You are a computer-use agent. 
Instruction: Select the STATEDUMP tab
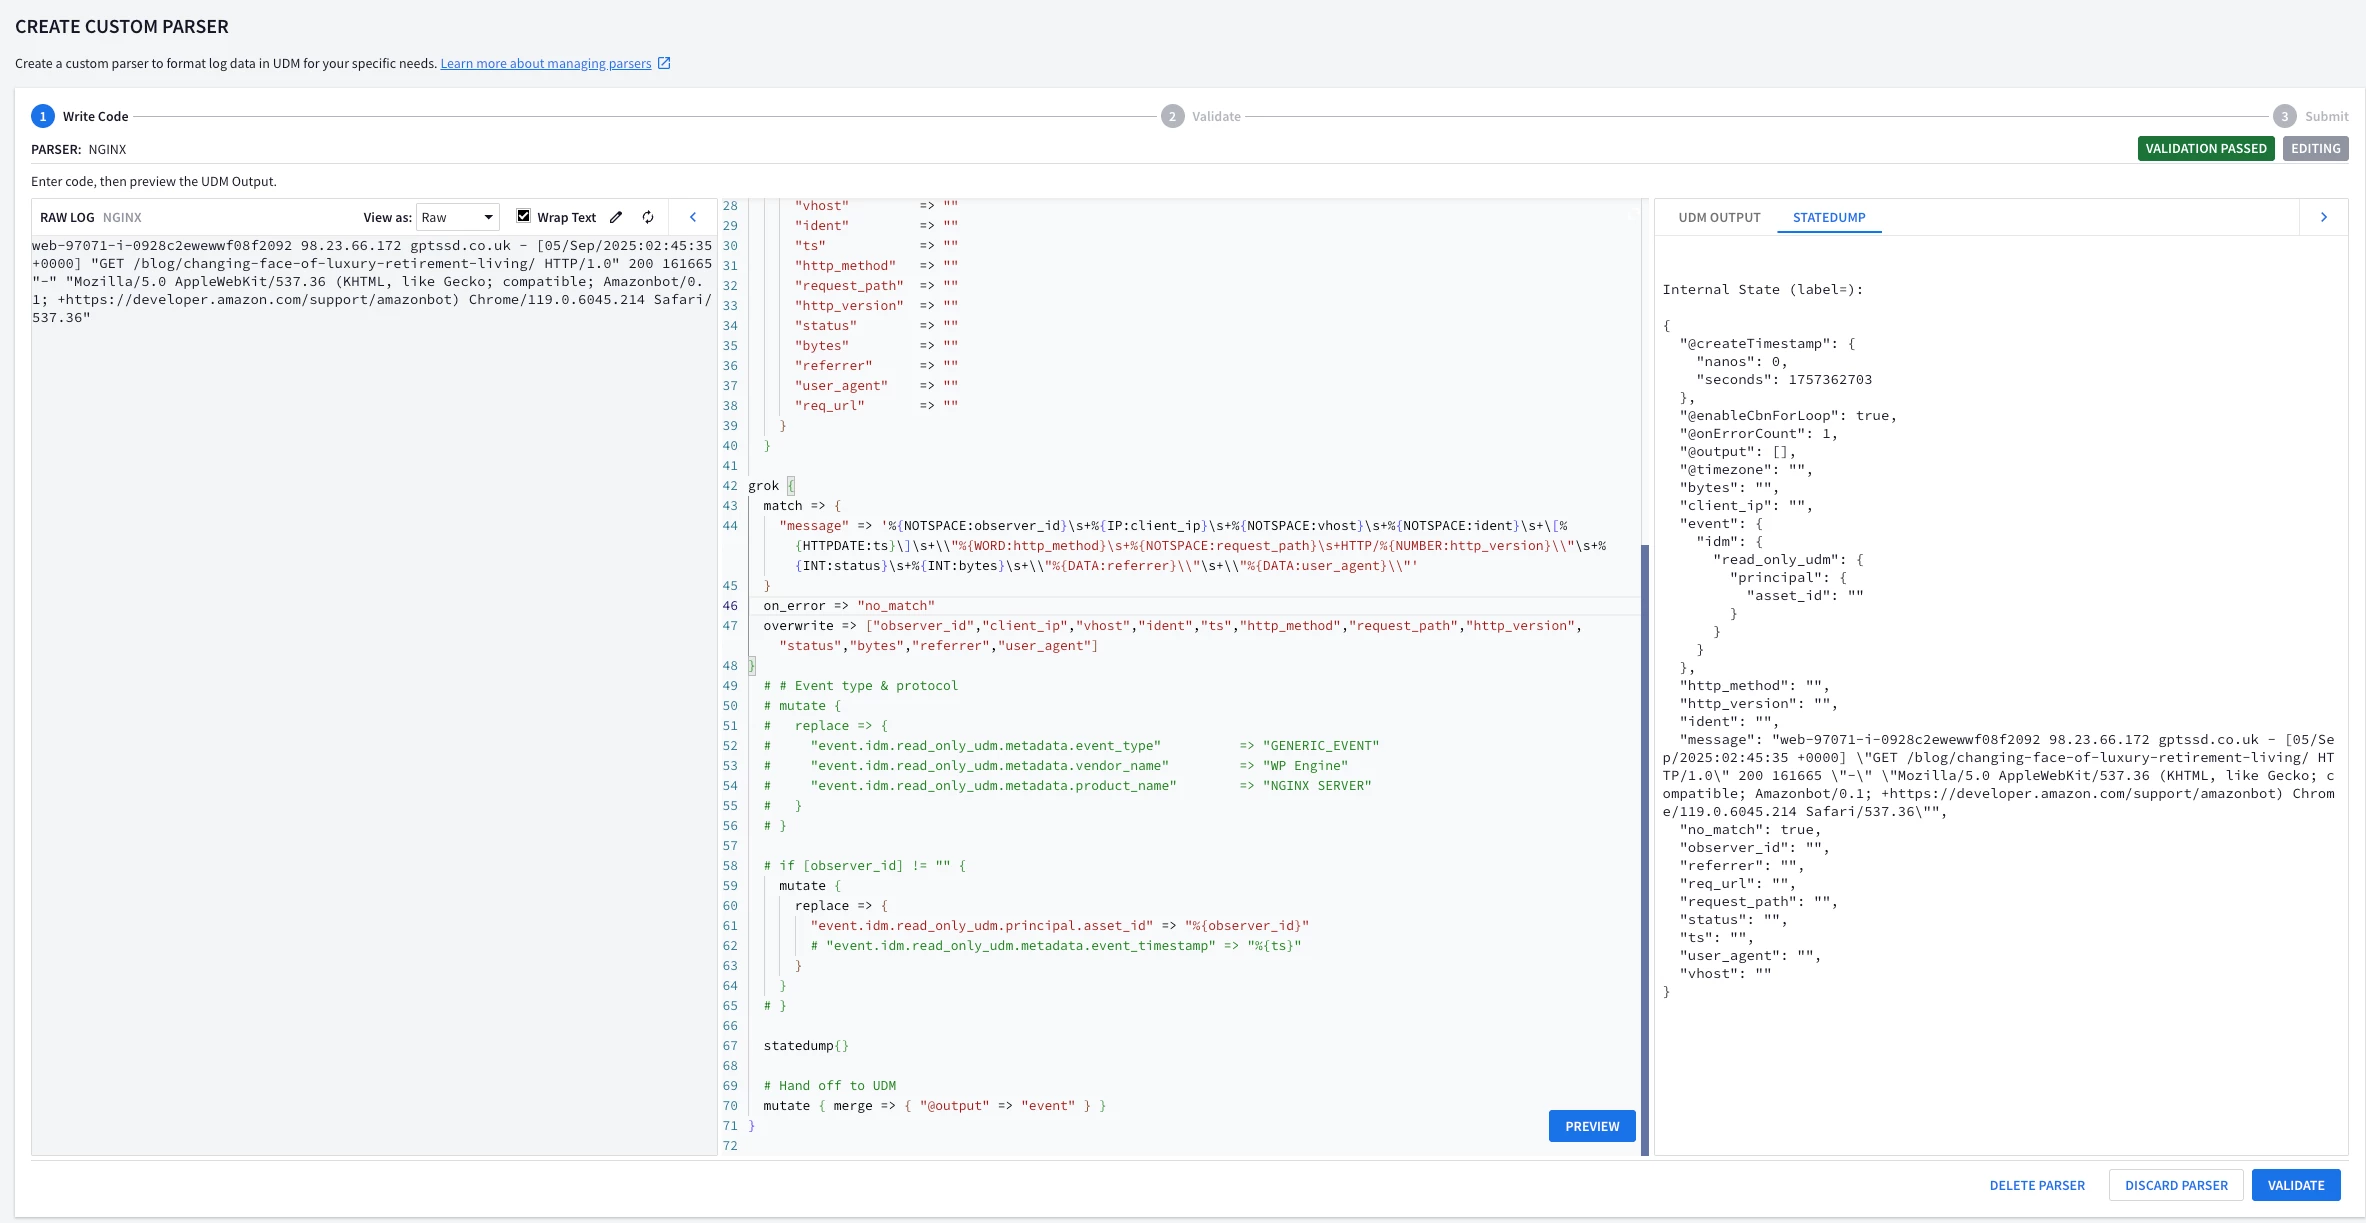point(1829,217)
